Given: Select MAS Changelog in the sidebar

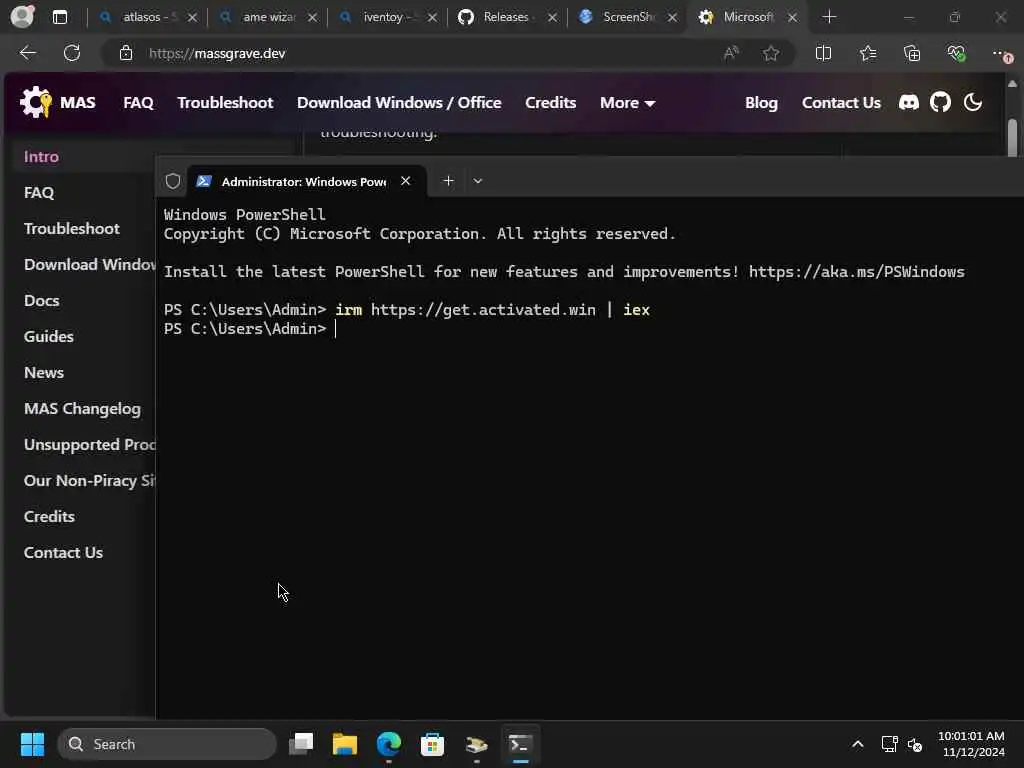Looking at the screenshot, I should click(82, 409).
